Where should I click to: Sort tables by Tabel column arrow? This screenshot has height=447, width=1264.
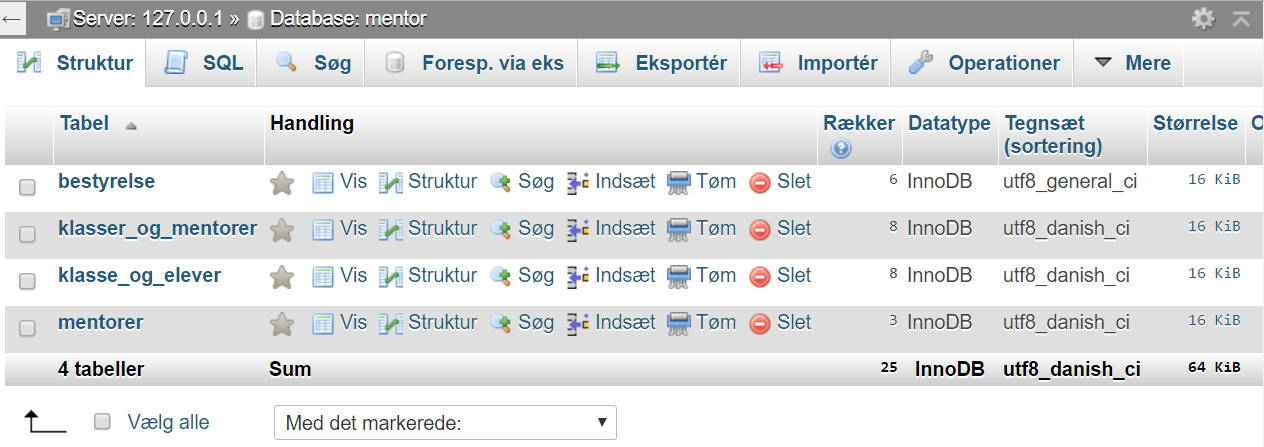[x=131, y=126]
